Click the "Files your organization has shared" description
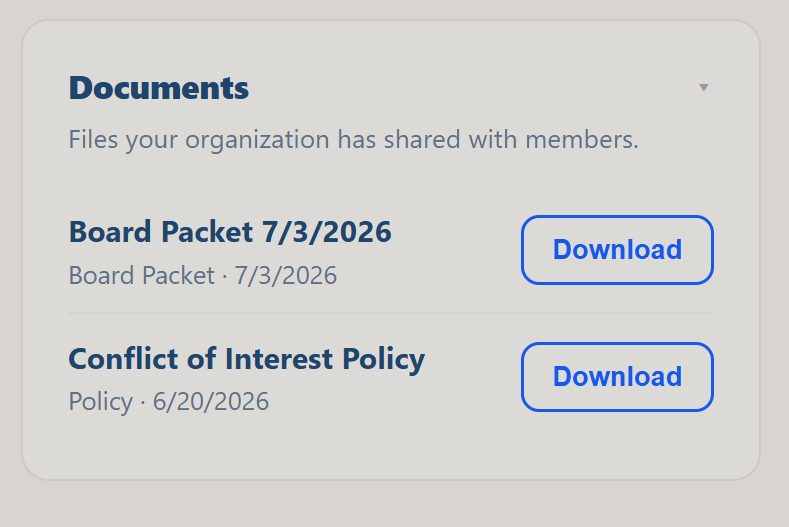789x527 pixels. pos(353,139)
